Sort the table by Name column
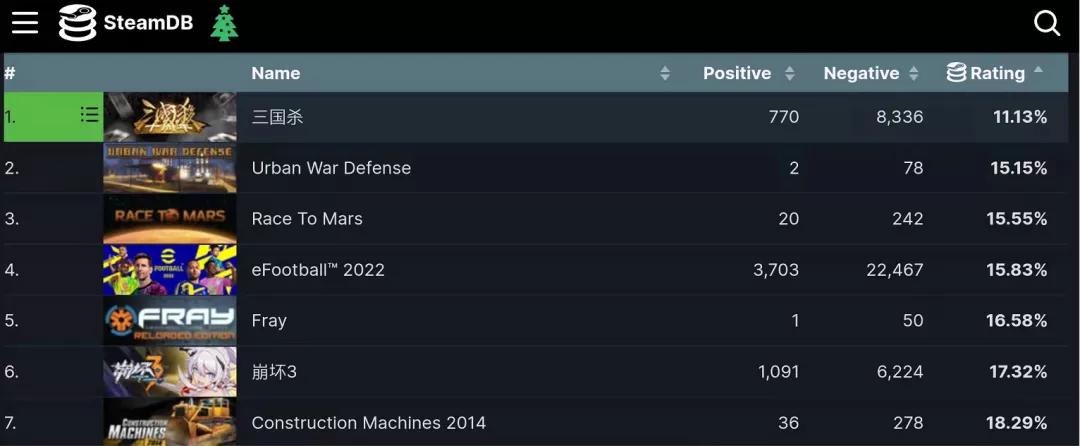 (276, 73)
